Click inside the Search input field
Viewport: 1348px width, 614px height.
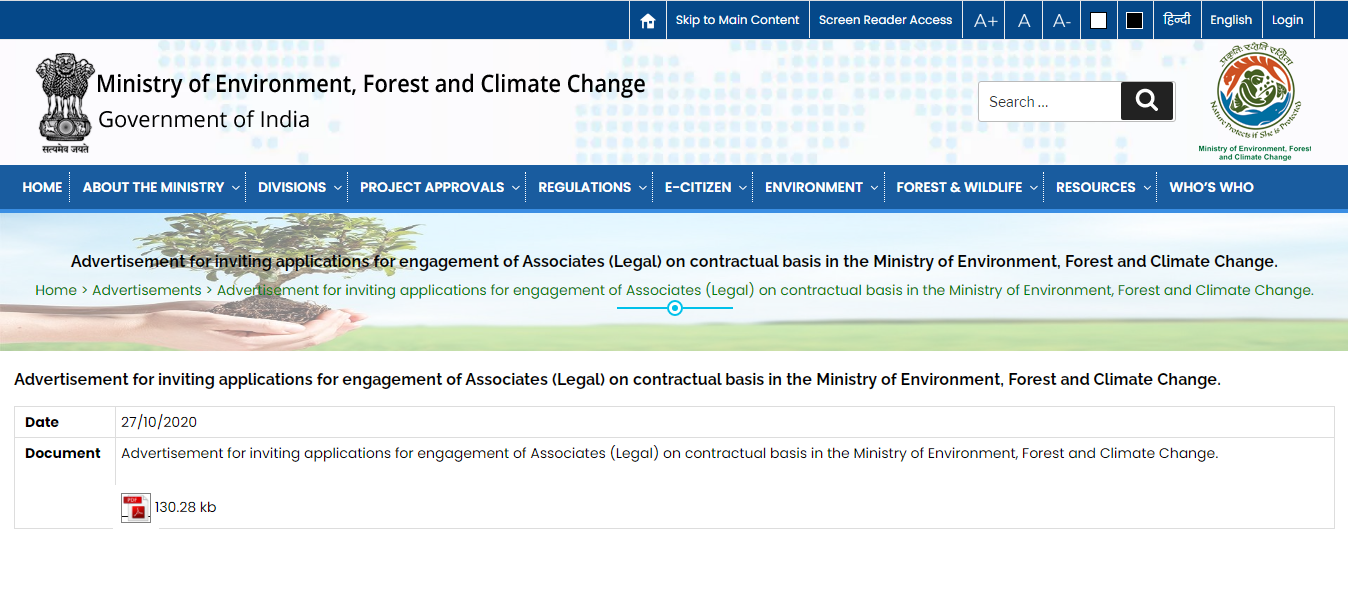coord(1049,101)
